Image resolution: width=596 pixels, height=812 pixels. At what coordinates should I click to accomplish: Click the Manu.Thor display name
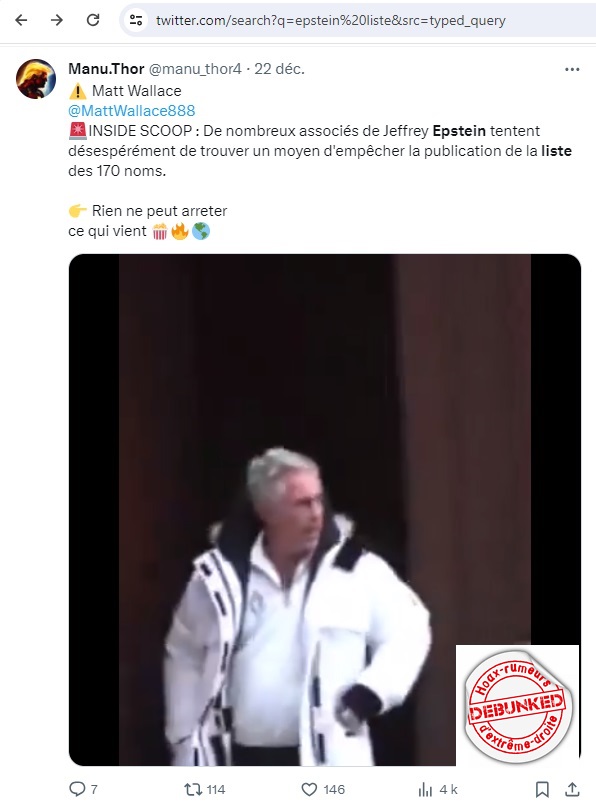click(x=106, y=69)
